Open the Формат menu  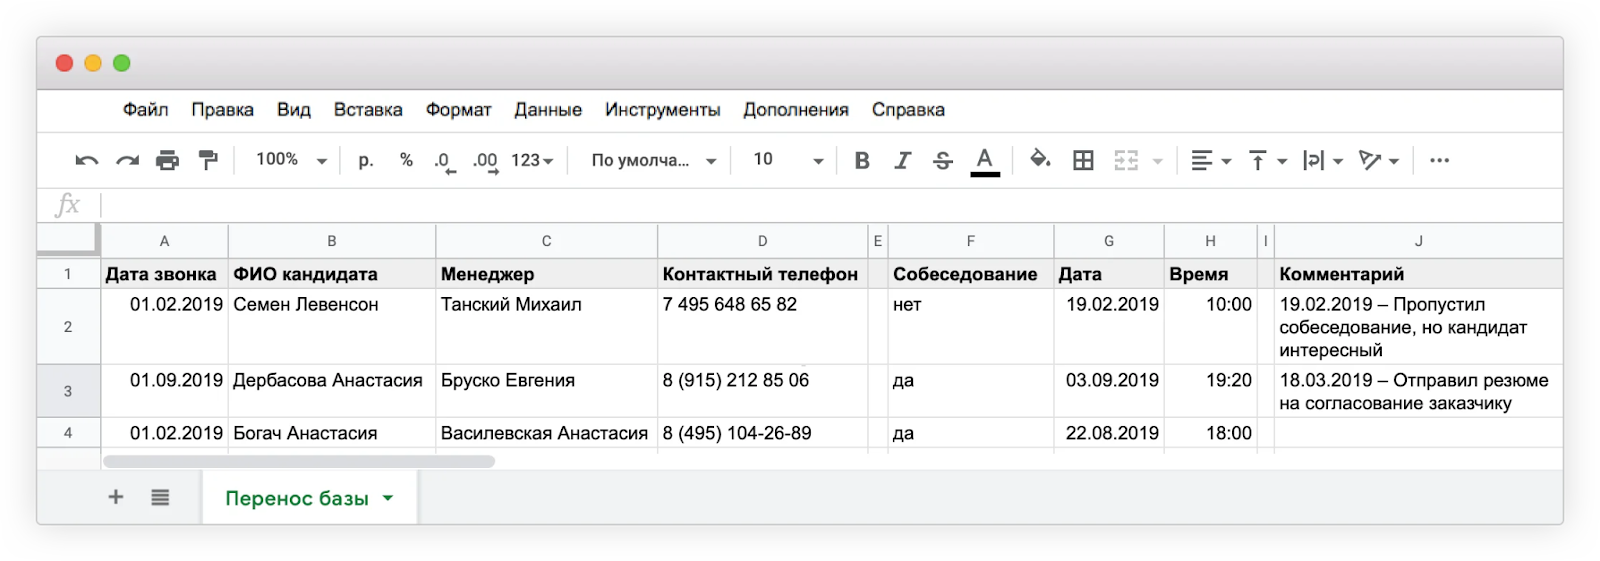458,110
